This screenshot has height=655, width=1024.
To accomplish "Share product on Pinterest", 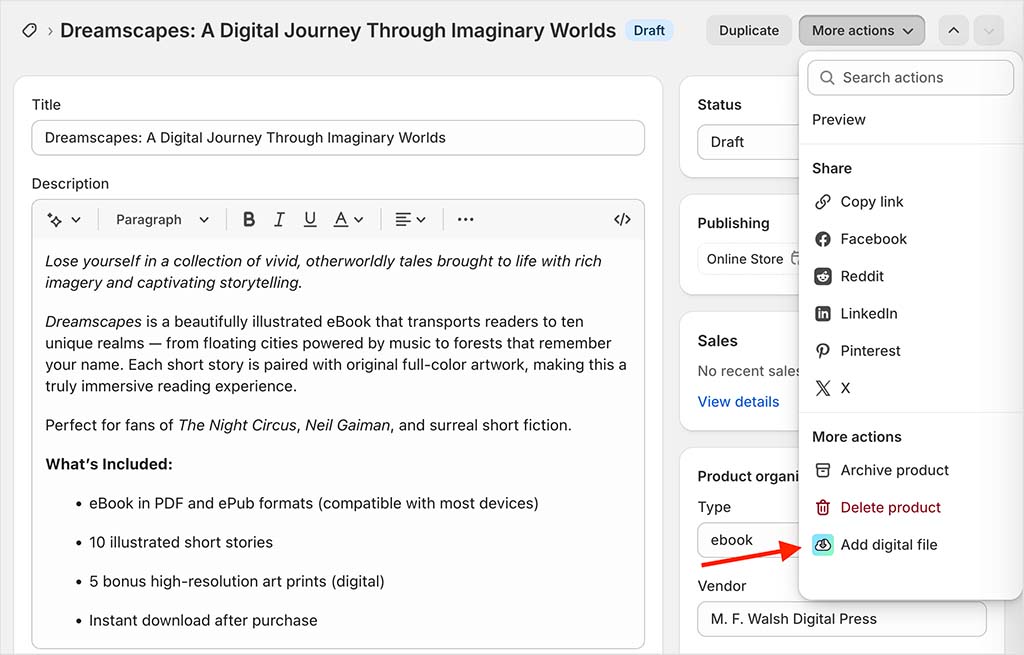I will [x=870, y=351].
